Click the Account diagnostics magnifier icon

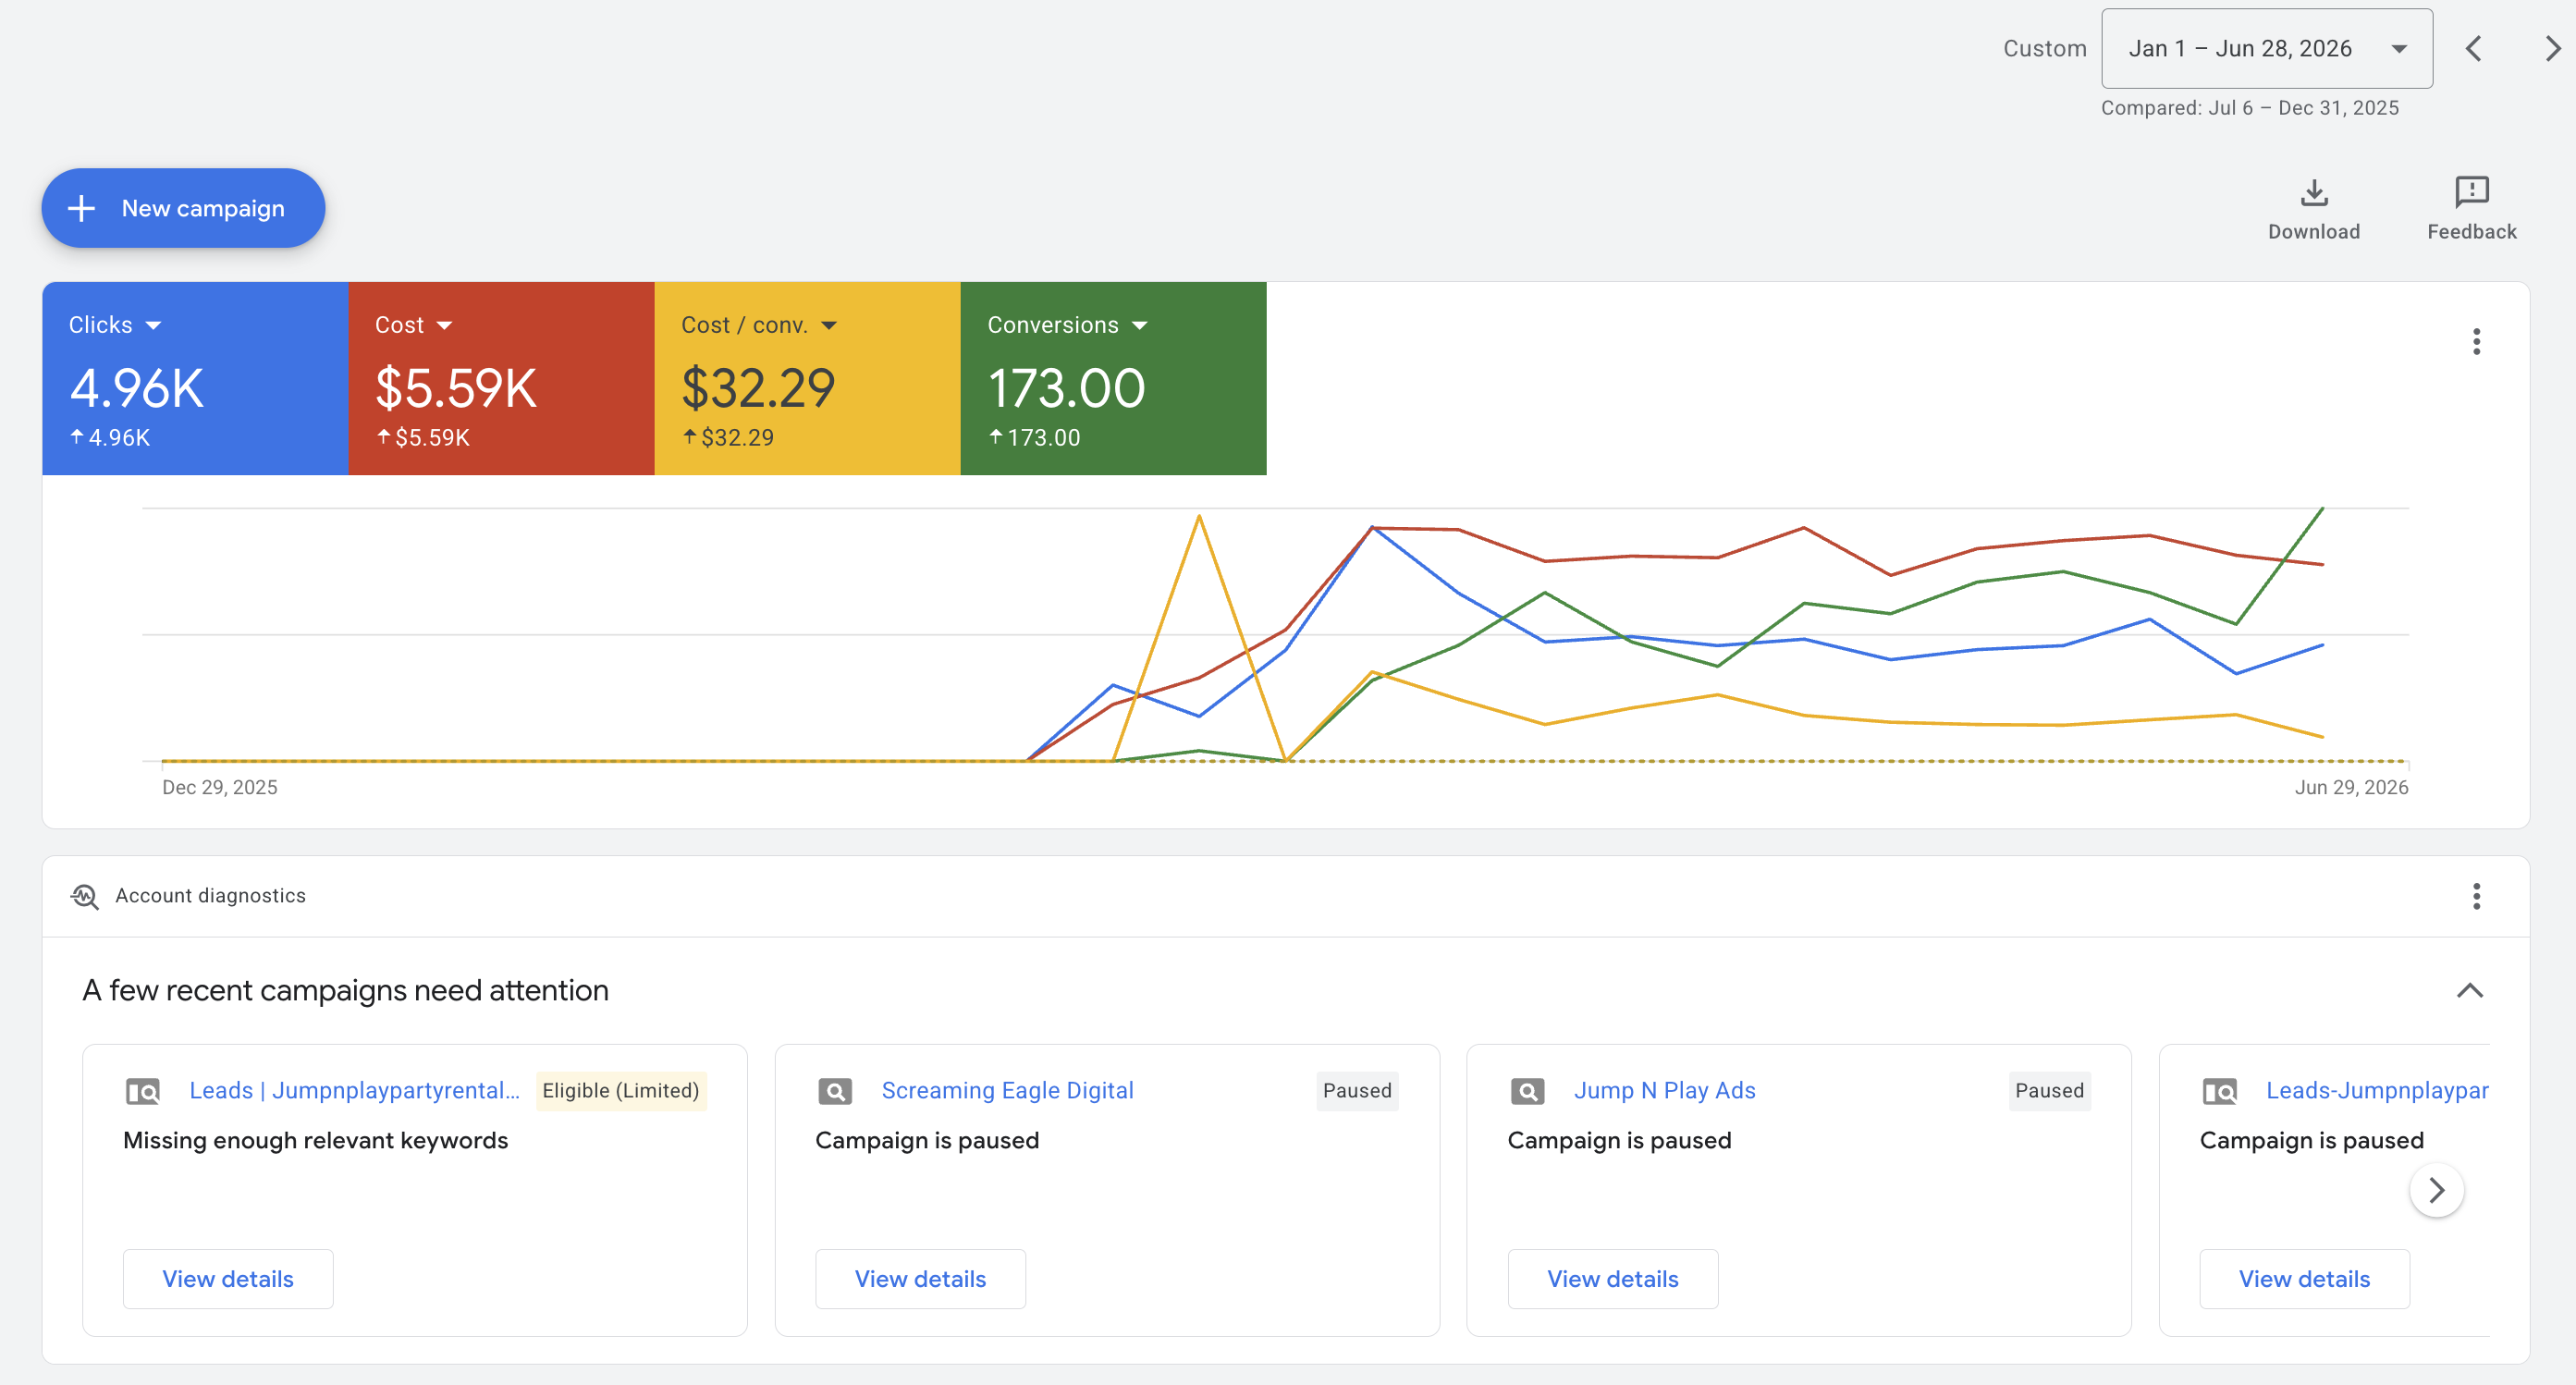tap(85, 896)
